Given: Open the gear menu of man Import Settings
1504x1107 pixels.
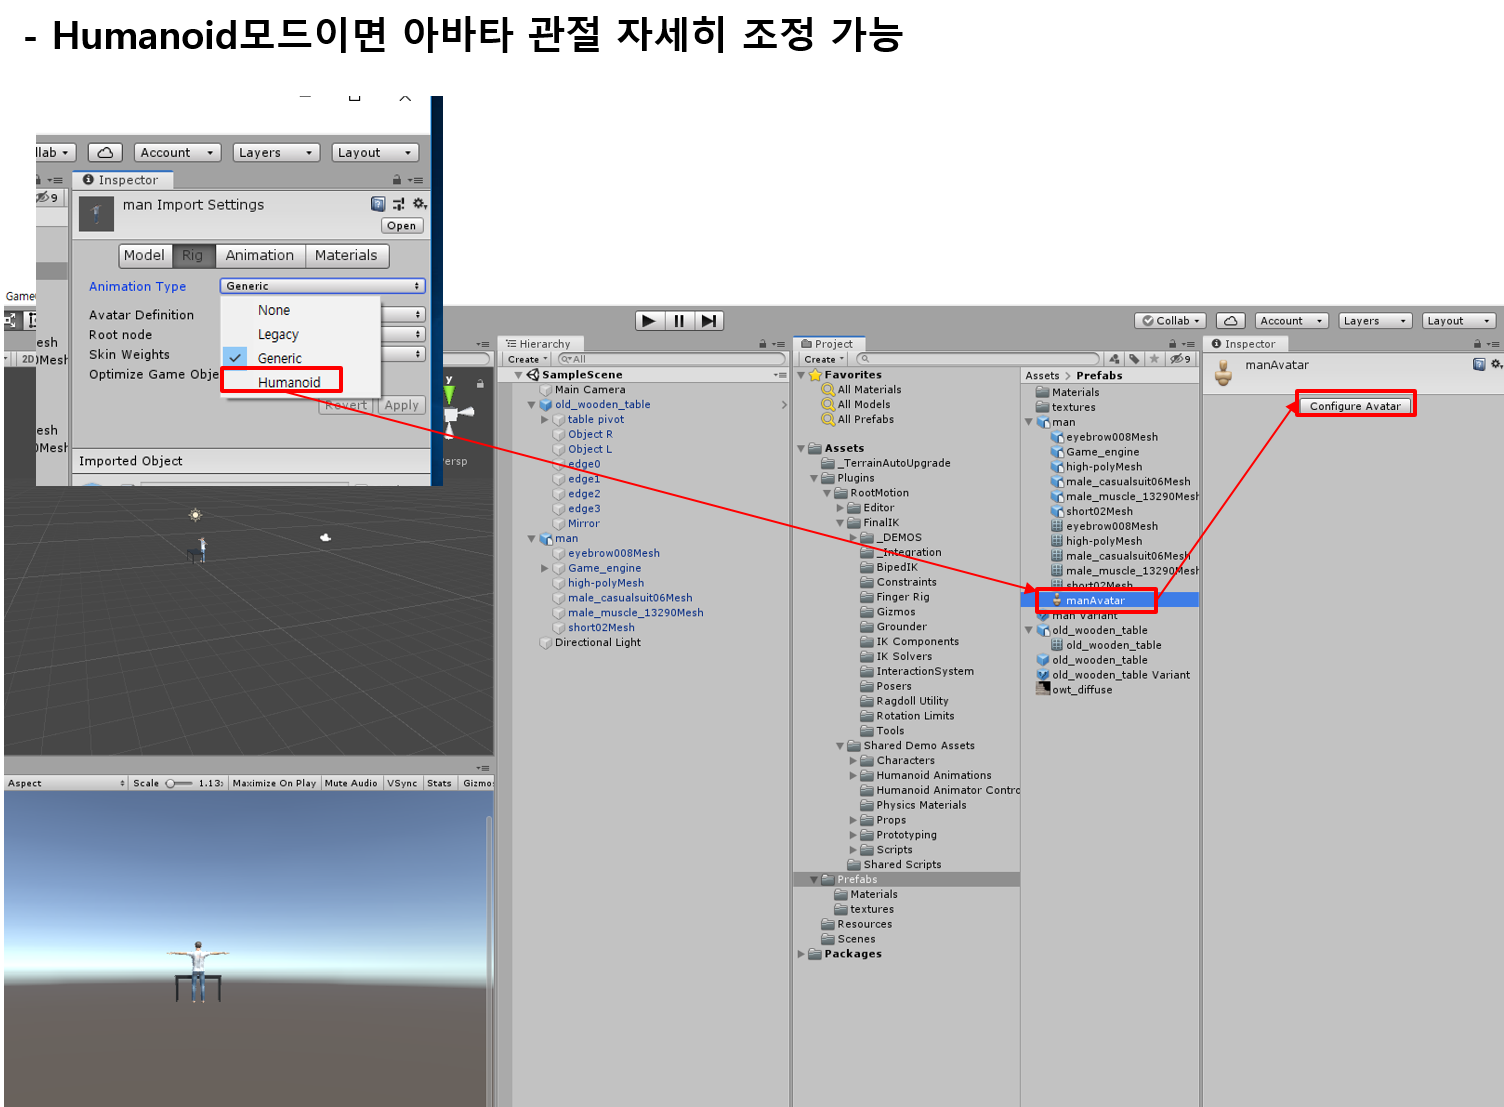Looking at the screenshot, I should click(x=419, y=204).
